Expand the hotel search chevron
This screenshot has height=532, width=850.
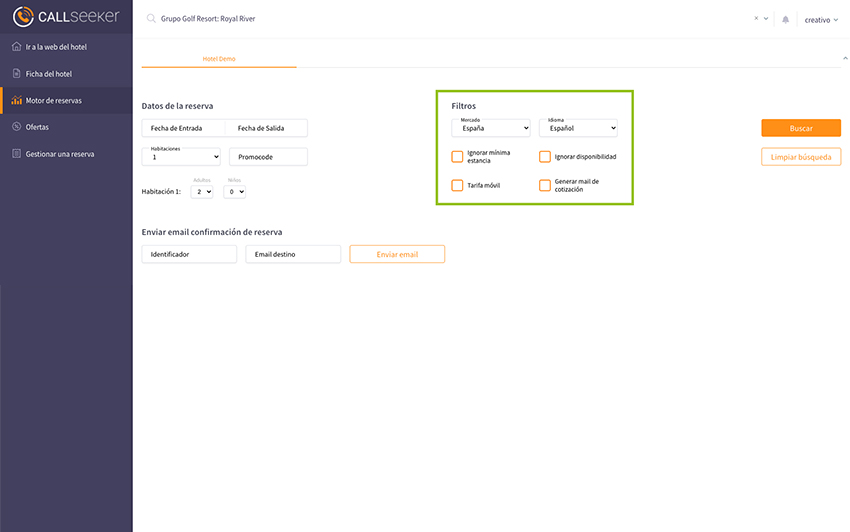766,18
